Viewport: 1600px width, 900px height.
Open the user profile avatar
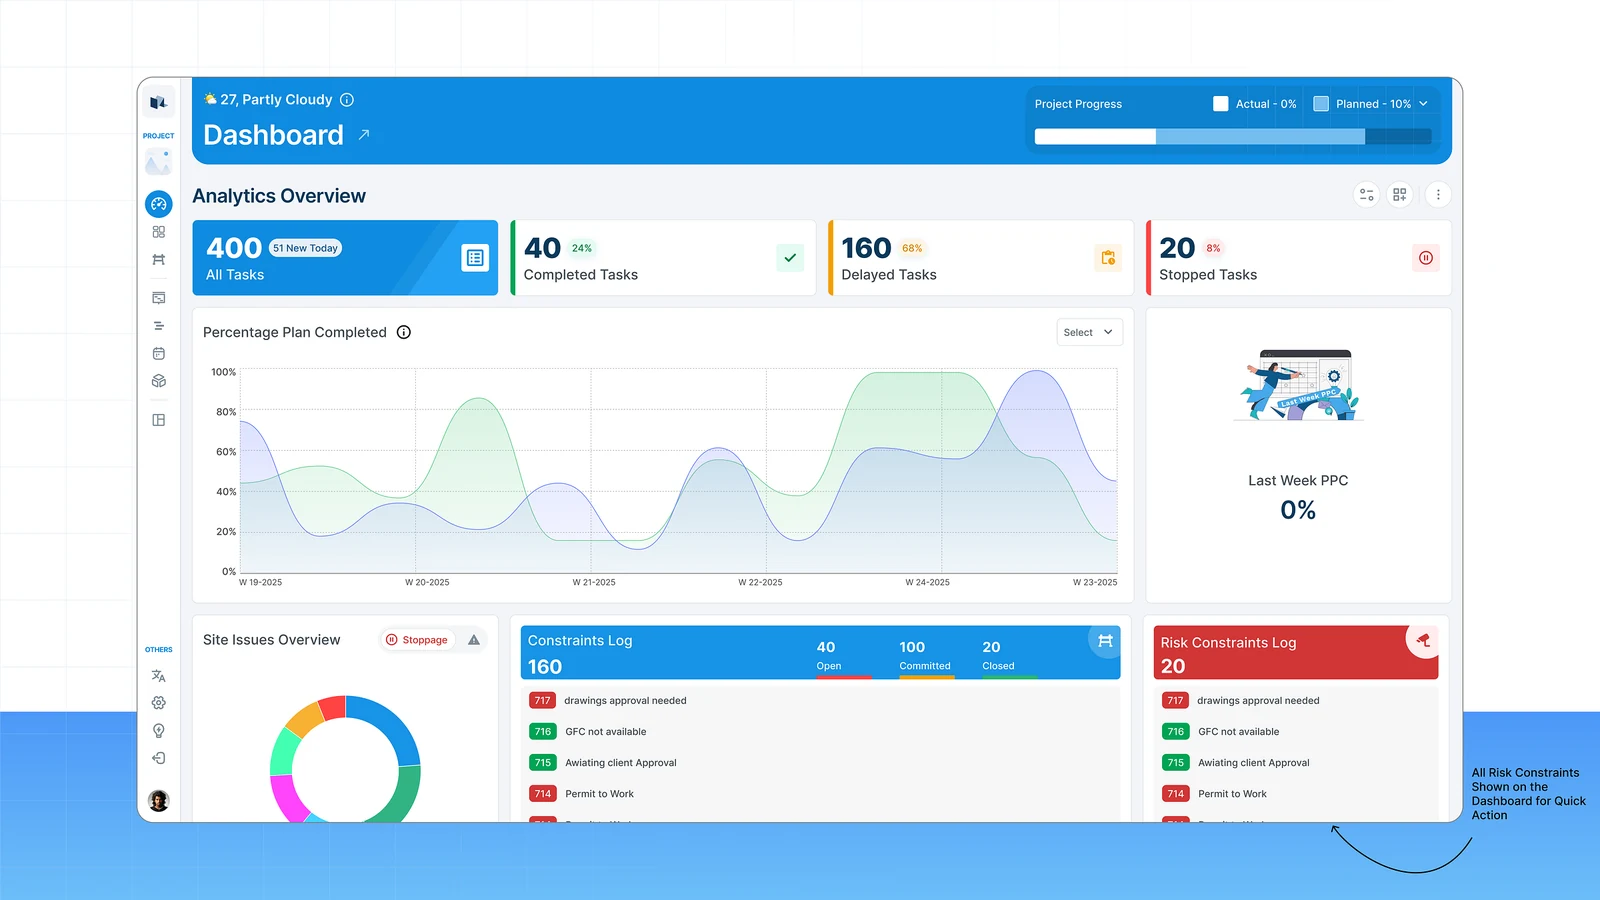click(x=158, y=801)
